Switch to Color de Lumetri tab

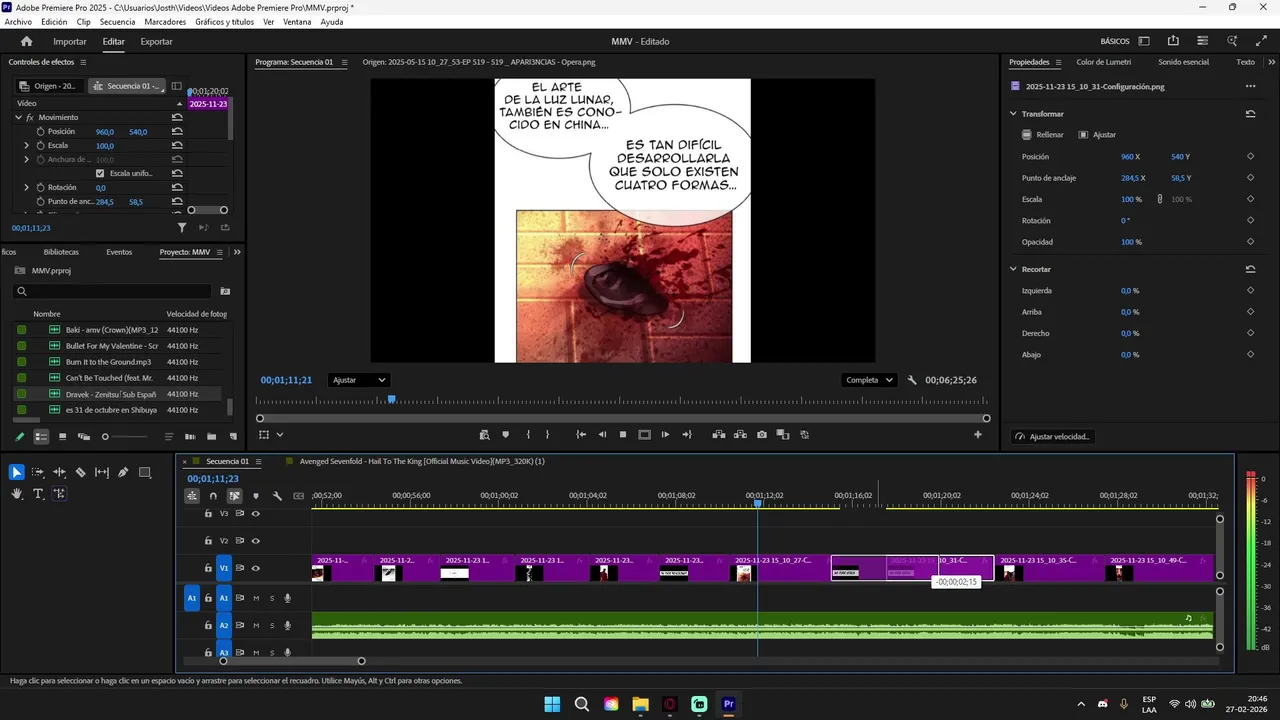(x=1104, y=62)
